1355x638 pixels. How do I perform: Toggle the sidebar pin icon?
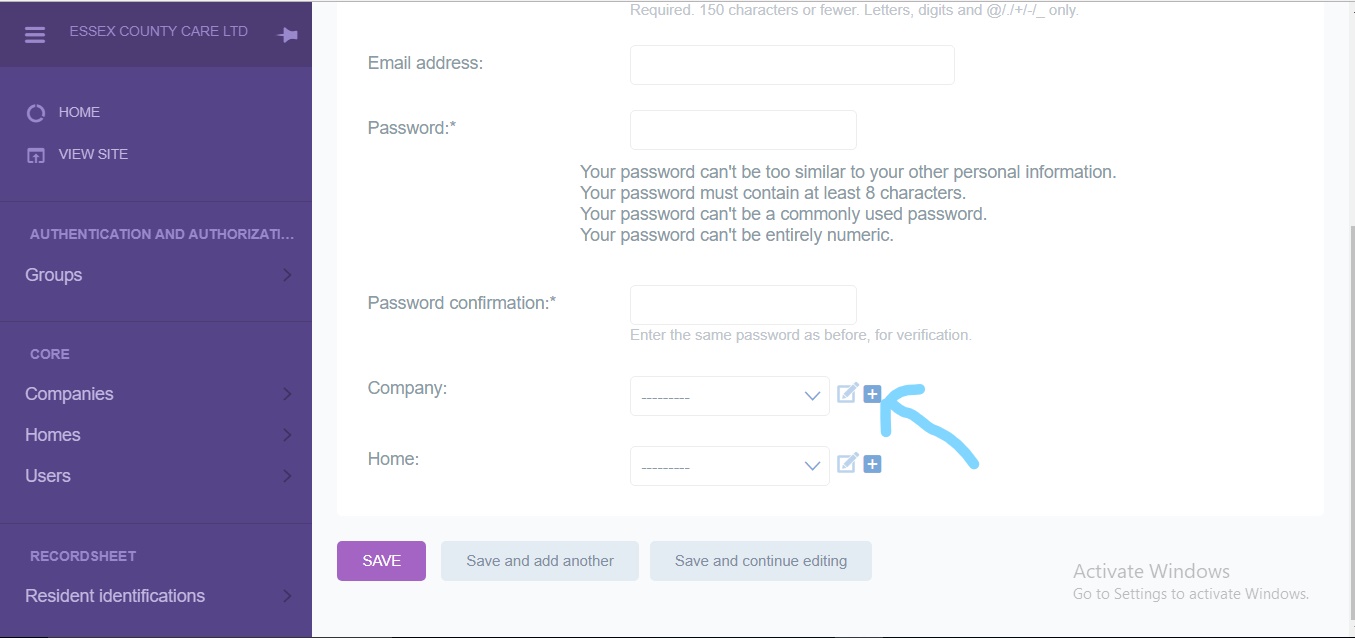[x=287, y=35]
